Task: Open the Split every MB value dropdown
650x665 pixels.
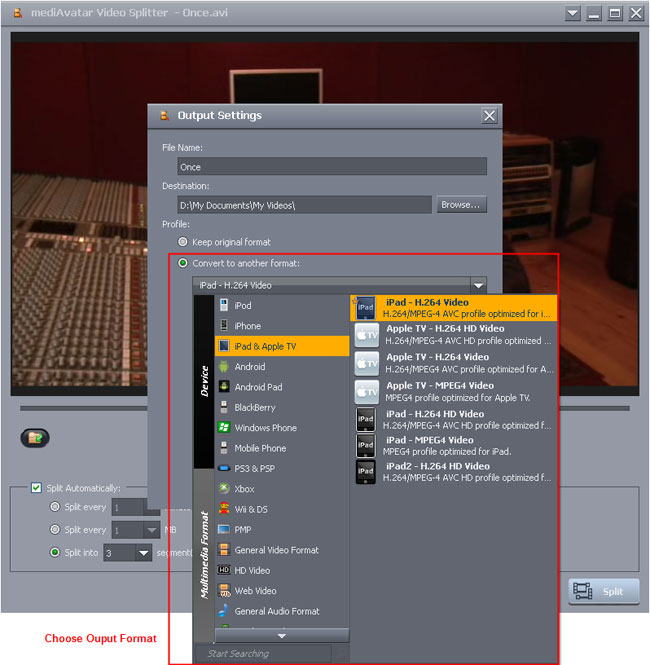Action: [151, 530]
